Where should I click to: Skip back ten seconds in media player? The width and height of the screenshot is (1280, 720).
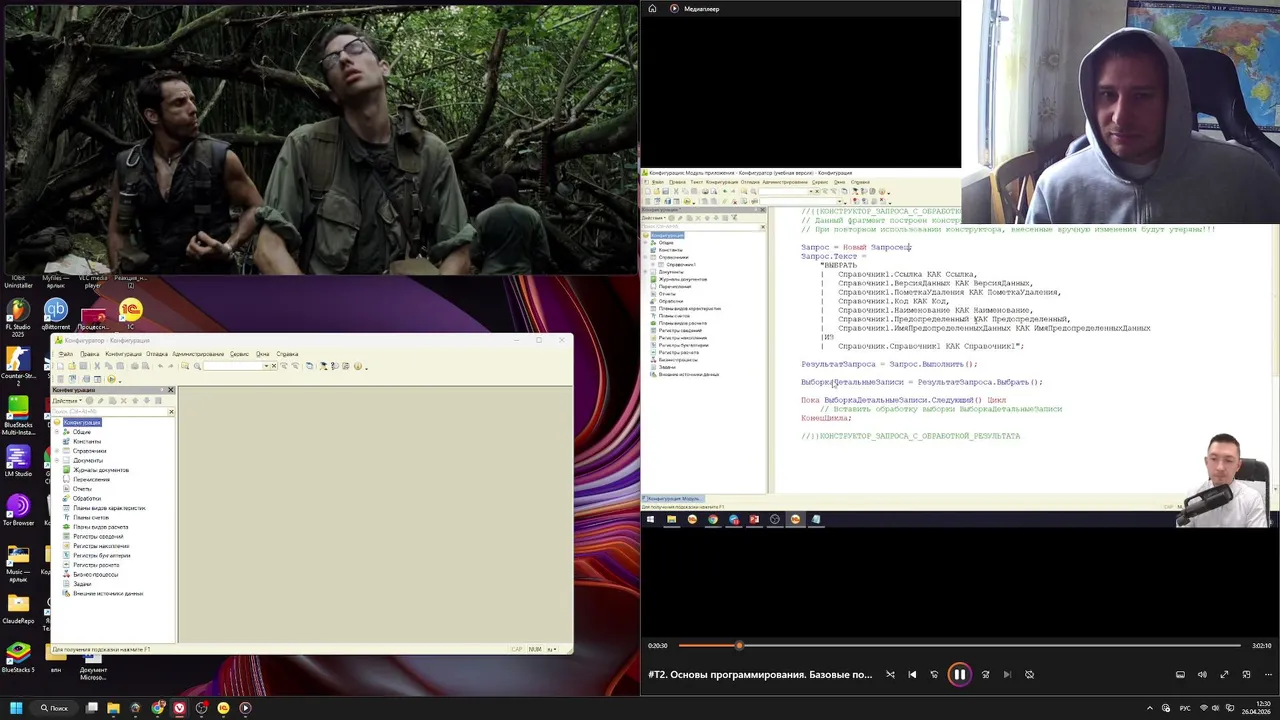pyautogui.click(x=934, y=674)
